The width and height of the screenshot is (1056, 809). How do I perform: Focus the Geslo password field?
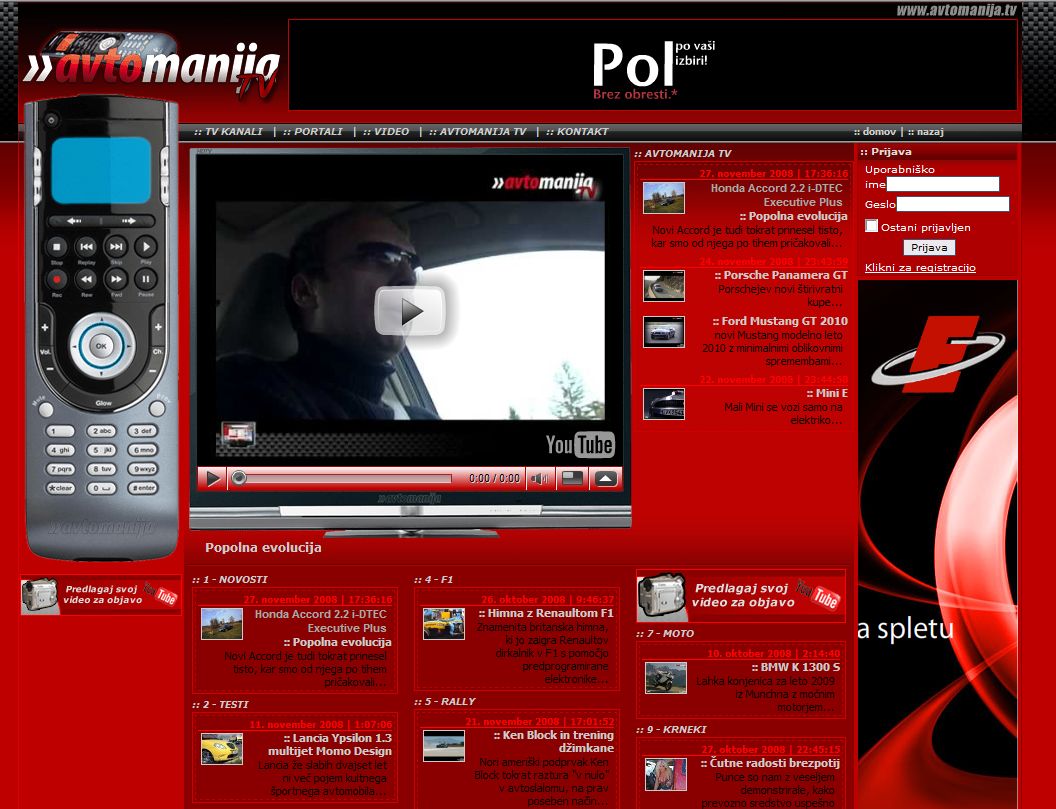click(953, 204)
